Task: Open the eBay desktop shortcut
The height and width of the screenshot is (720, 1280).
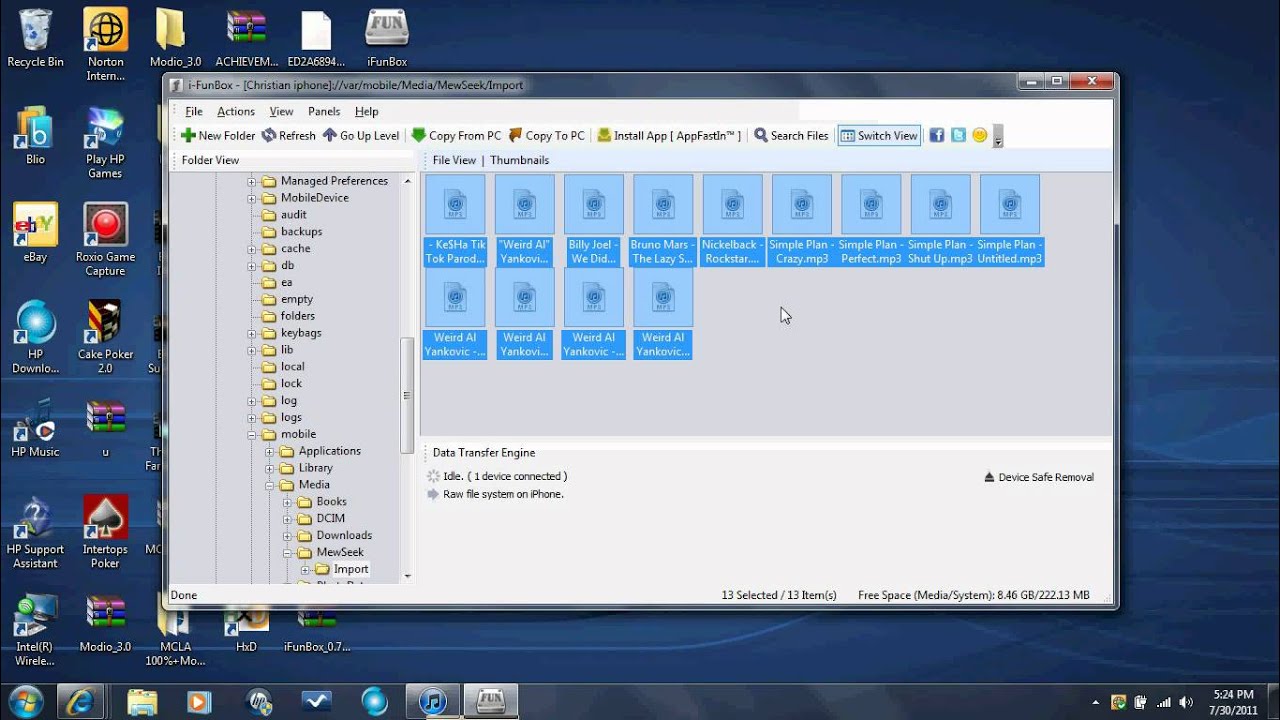Action: click(x=35, y=233)
